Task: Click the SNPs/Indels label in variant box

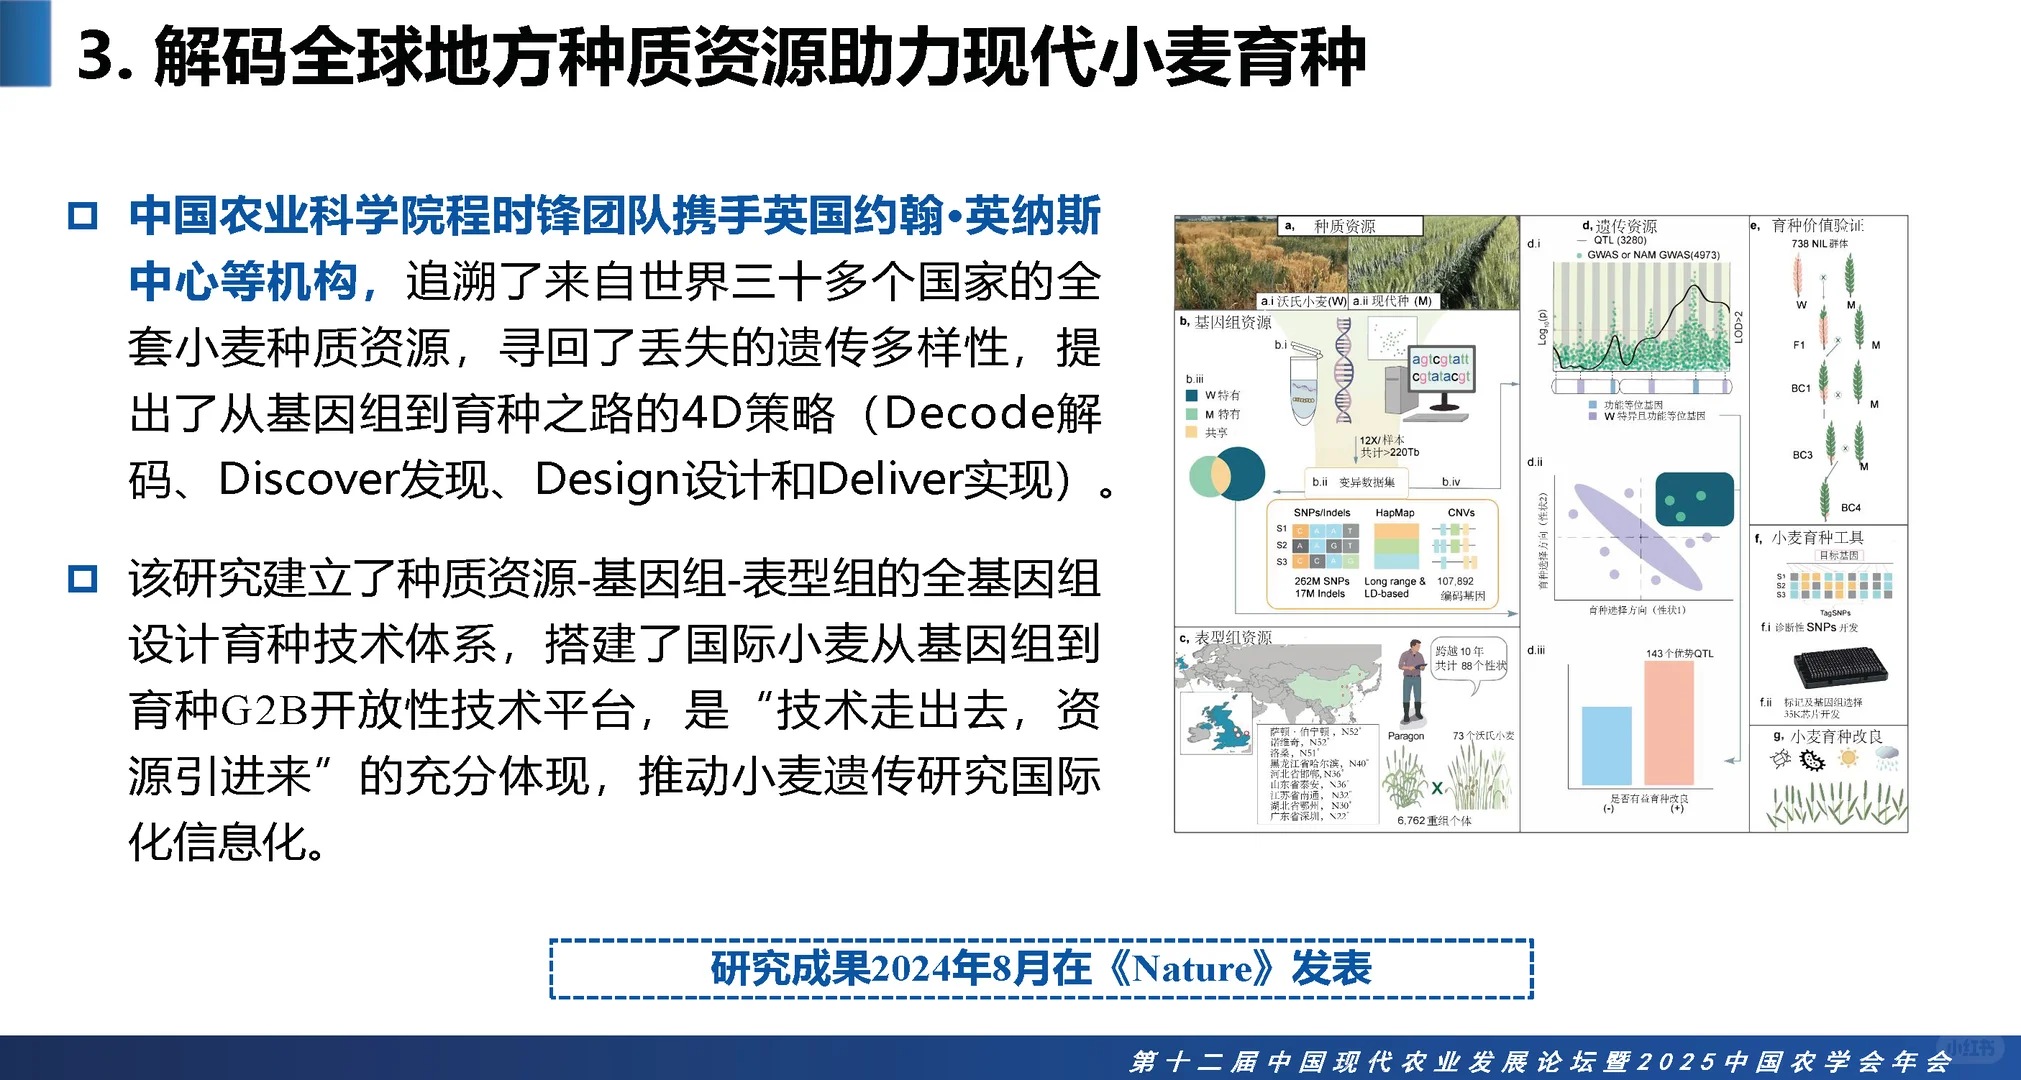Action: (1321, 512)
